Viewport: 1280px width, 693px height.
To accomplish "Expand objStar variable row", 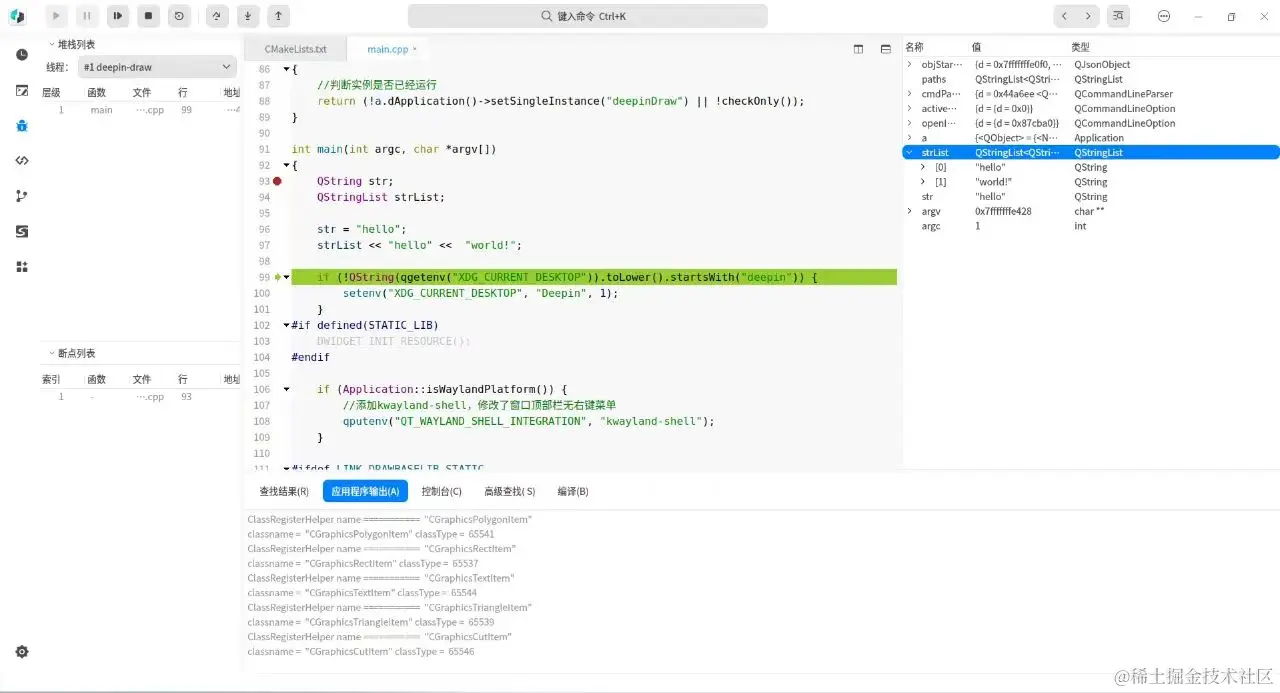I will pos(909,64).
